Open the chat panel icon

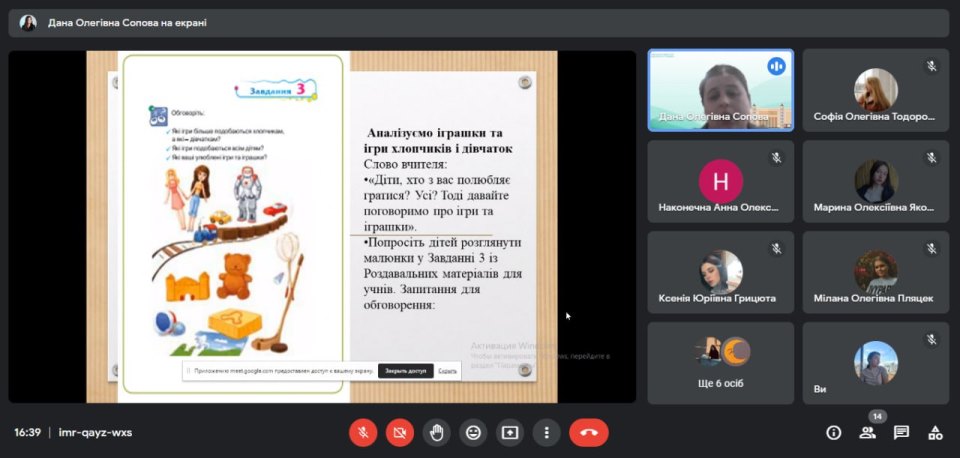tap(901, 433)
